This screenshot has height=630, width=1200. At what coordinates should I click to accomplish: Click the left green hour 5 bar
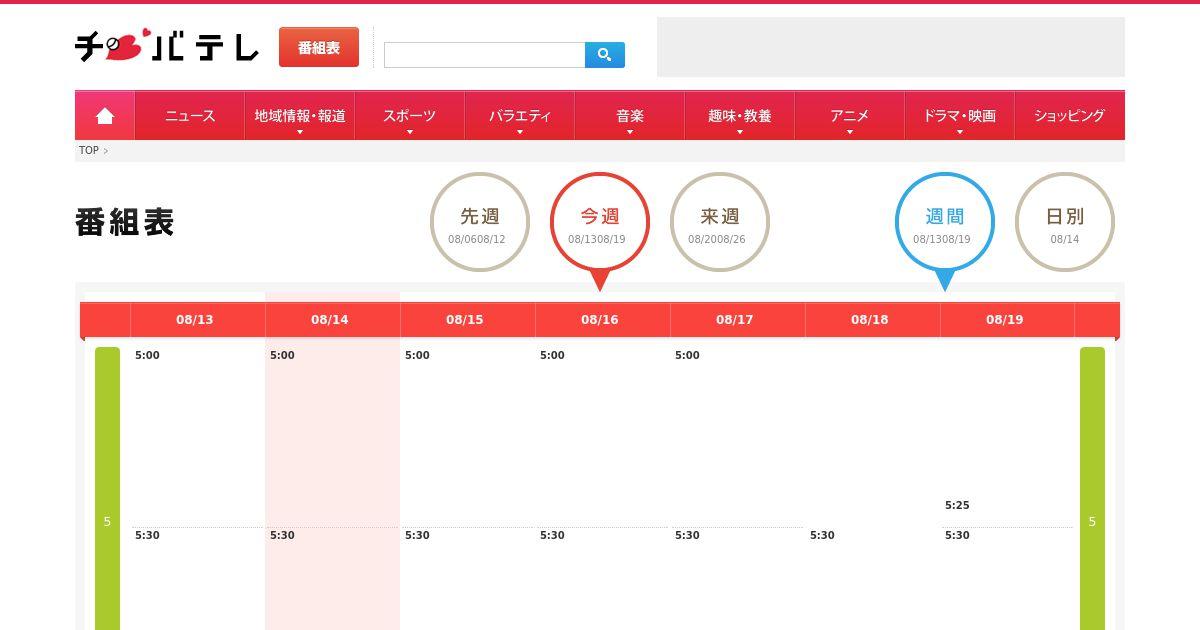pos(107,490)
